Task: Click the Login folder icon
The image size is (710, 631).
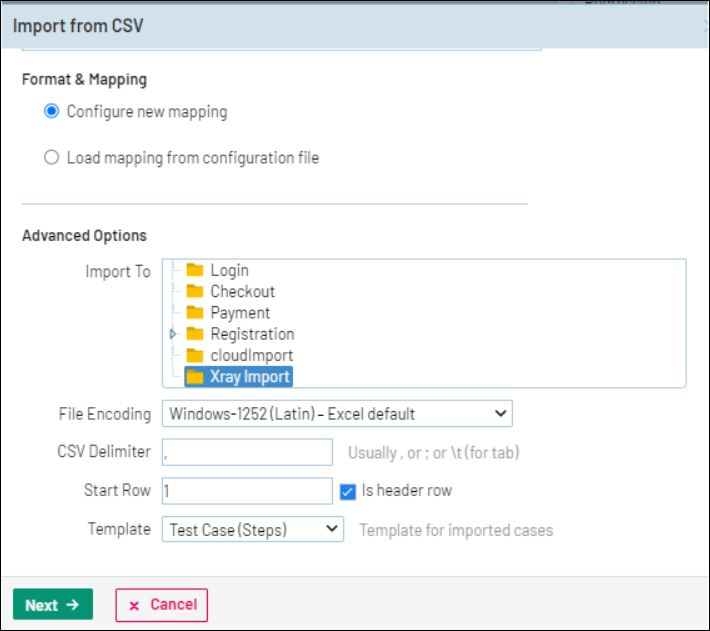Action: 194,270
